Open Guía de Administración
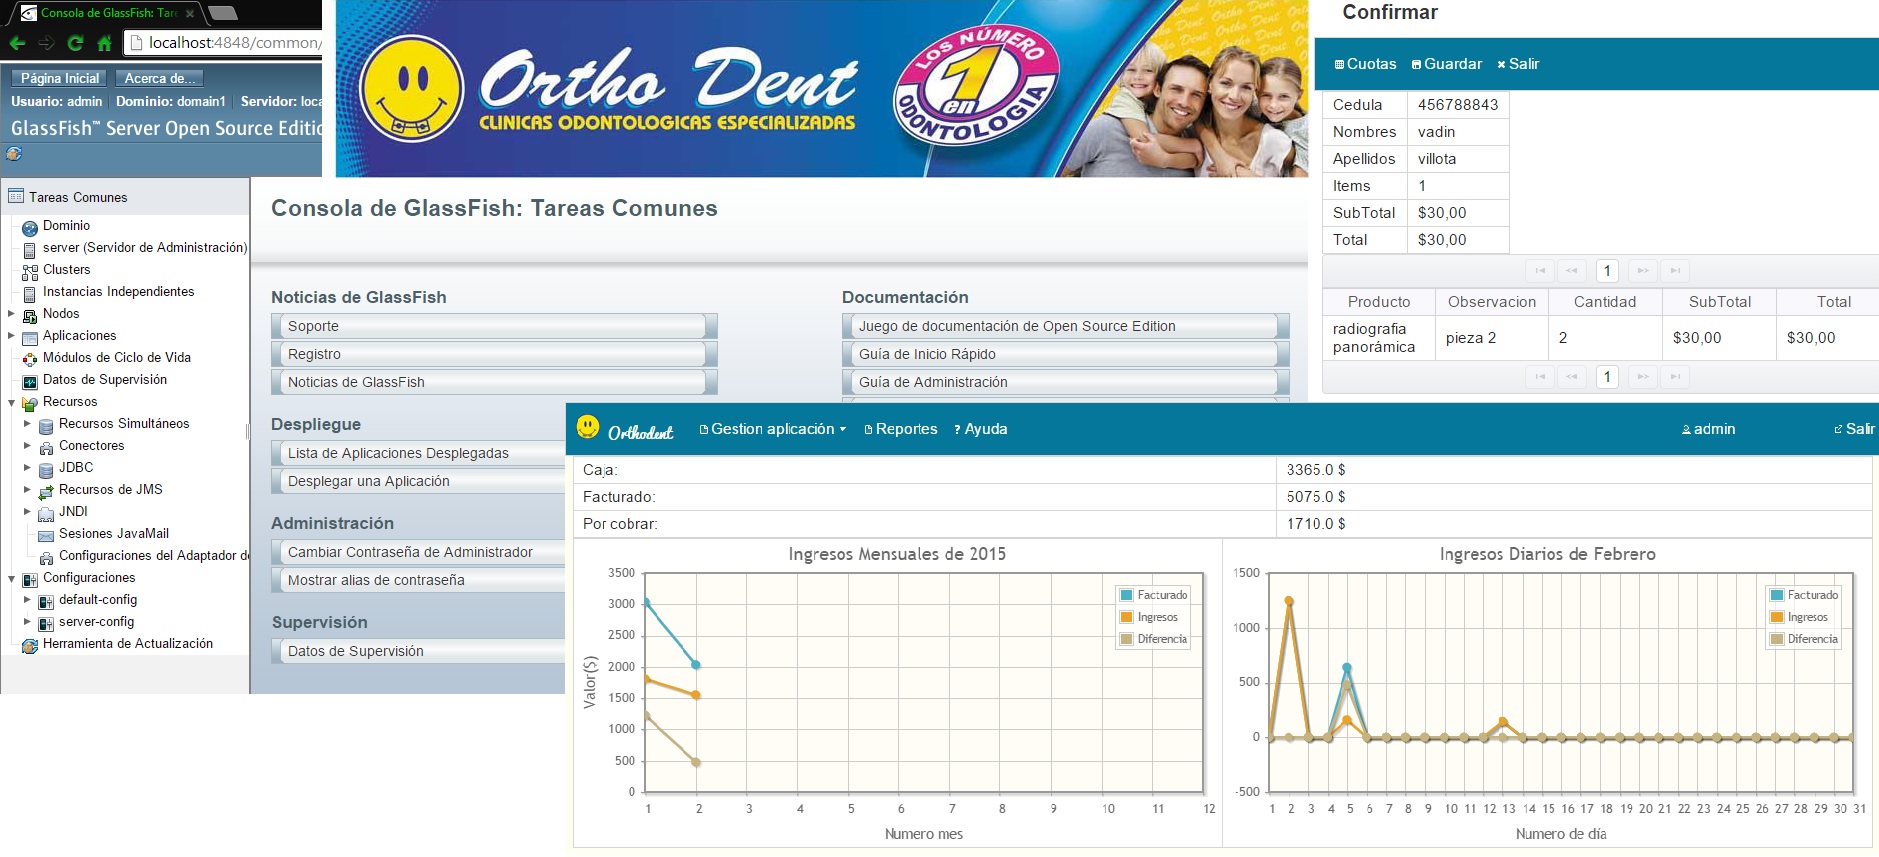This screenshot has height=857, width=1879. pos(1065,382)
